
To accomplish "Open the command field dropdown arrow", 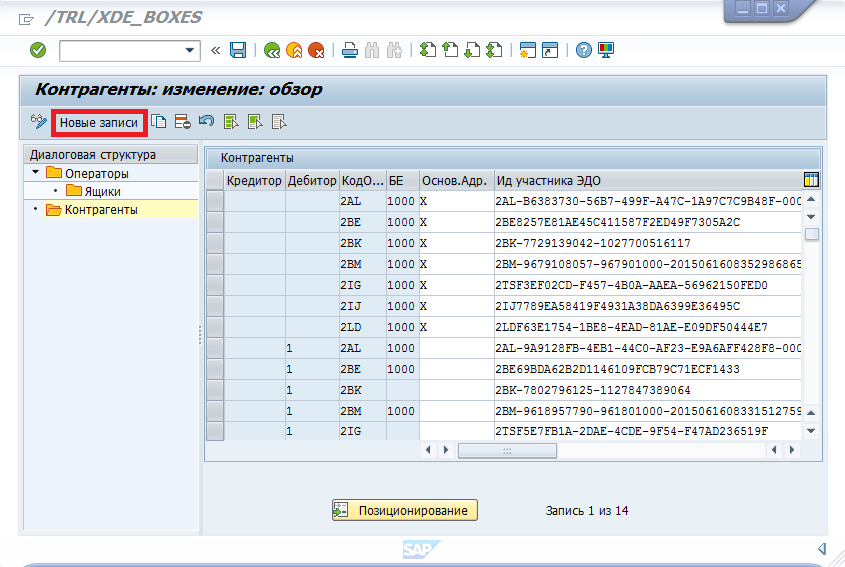I will [x=190, y=50].
